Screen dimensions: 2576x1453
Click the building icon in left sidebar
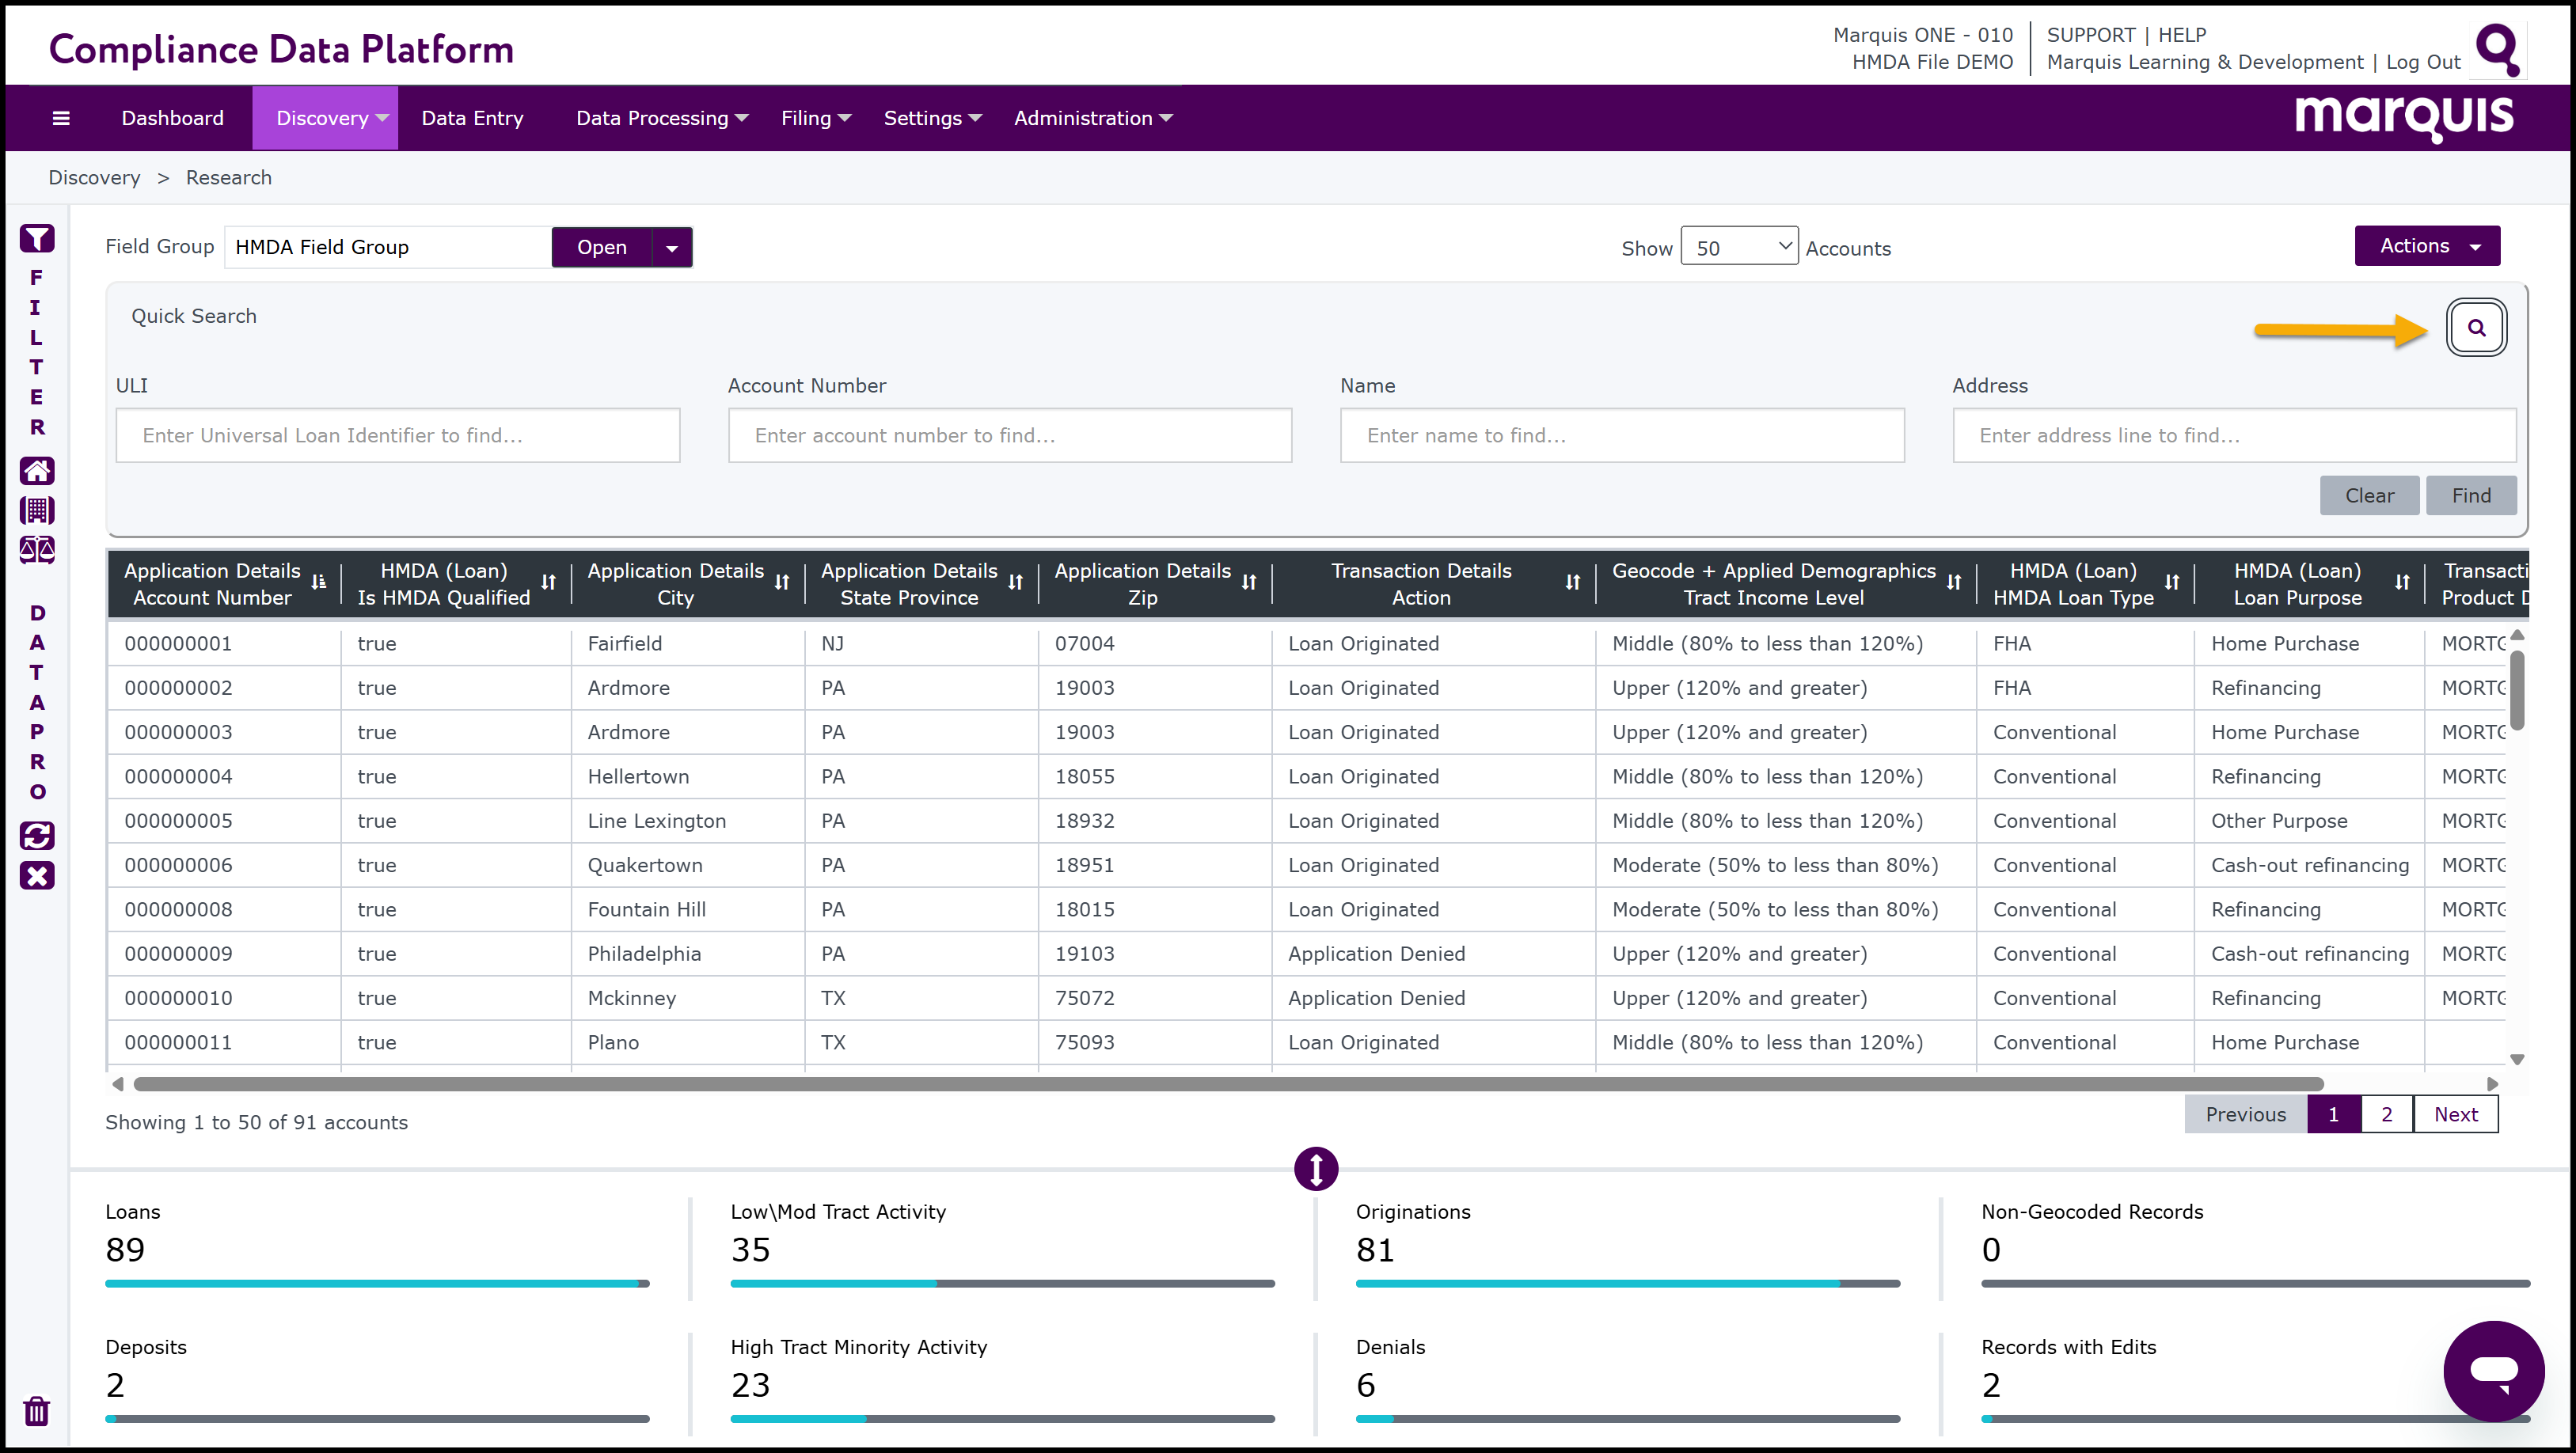[37, 510]
